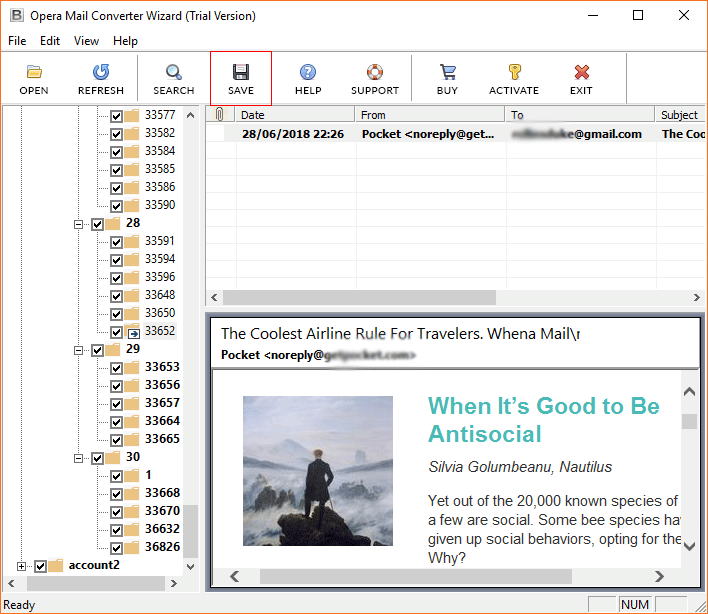Click the folder icon of 33665
The height and width of the screenshot is (614, 708).
click(x=132, y=439)
